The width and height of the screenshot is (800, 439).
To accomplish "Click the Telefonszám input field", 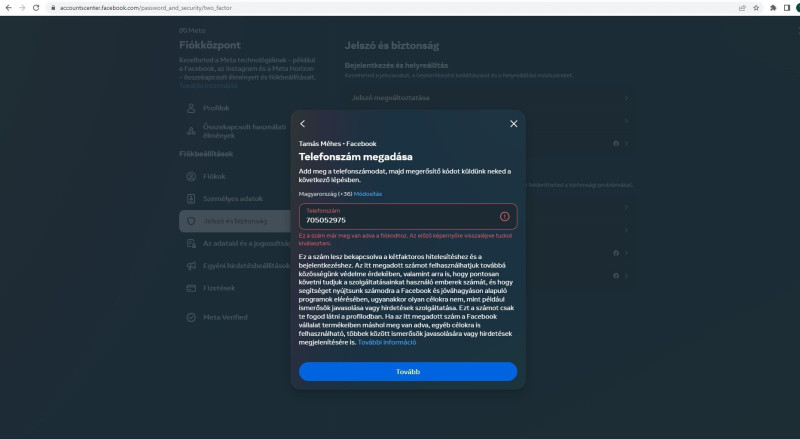I will click(408, 216).
